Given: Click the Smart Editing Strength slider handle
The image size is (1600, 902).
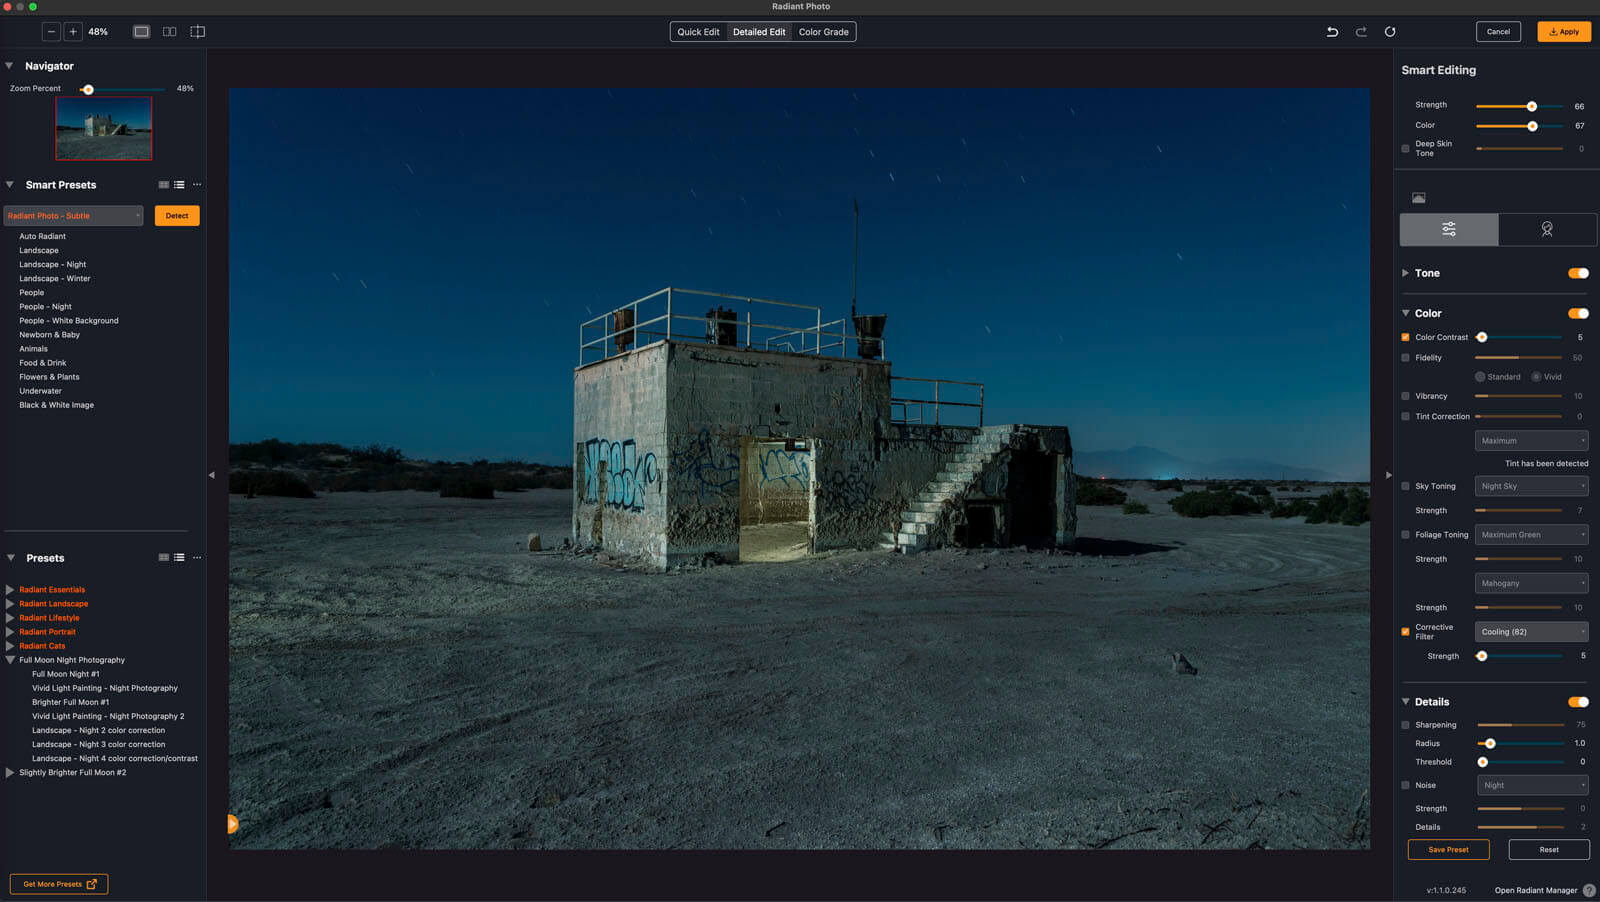Looking at the screenshot, I should (x=1531, y=106).
